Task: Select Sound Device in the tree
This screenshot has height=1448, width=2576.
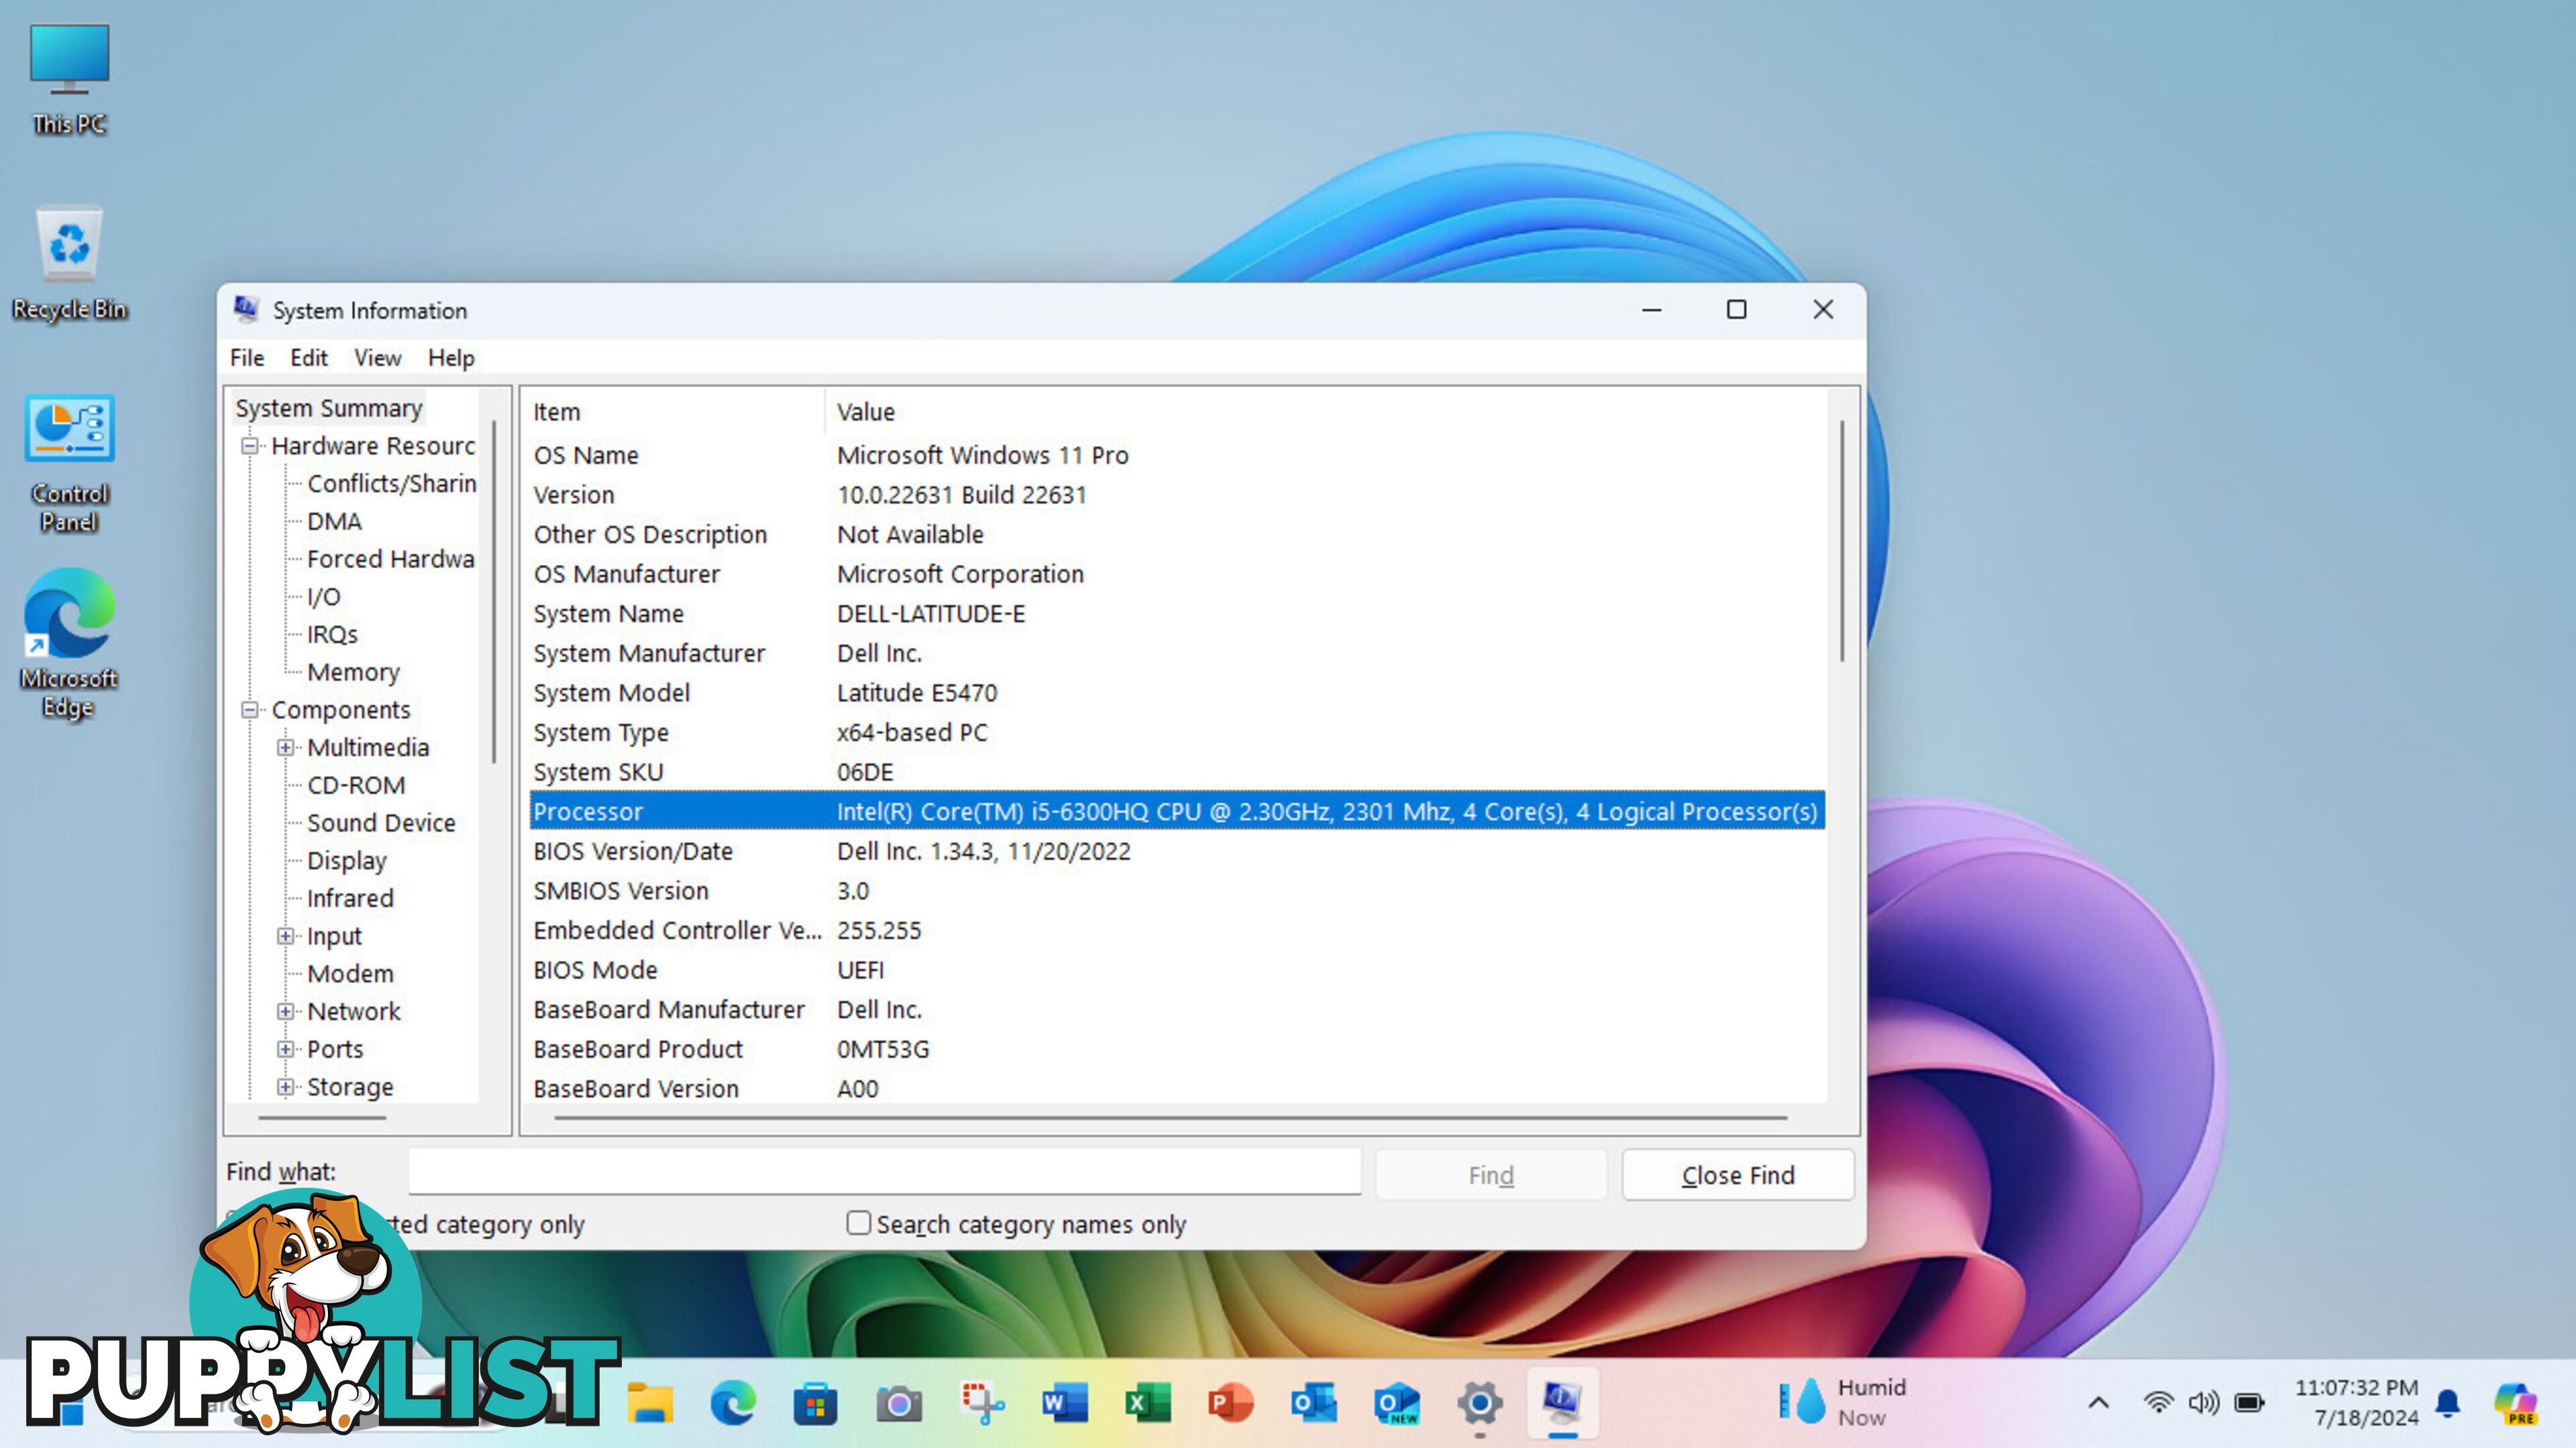Action: 381,823
